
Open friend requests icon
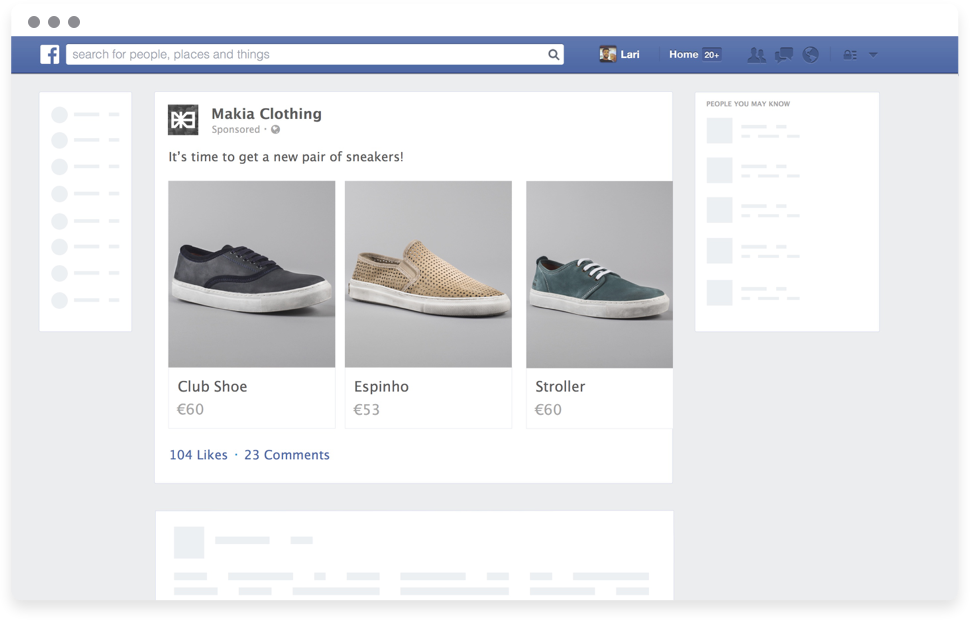(x=756, y=55)
